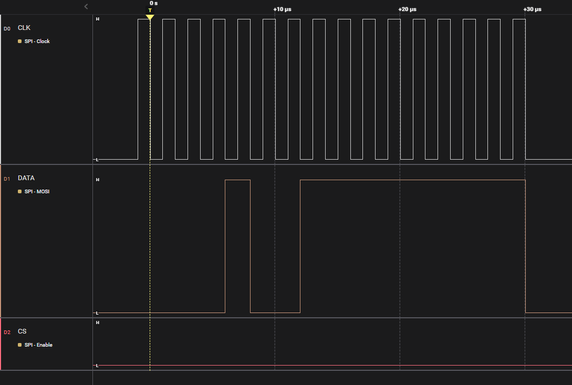Viewport: 572px width, 385px height.
Task: Select the DATA channel label
Action: point(26,178)
